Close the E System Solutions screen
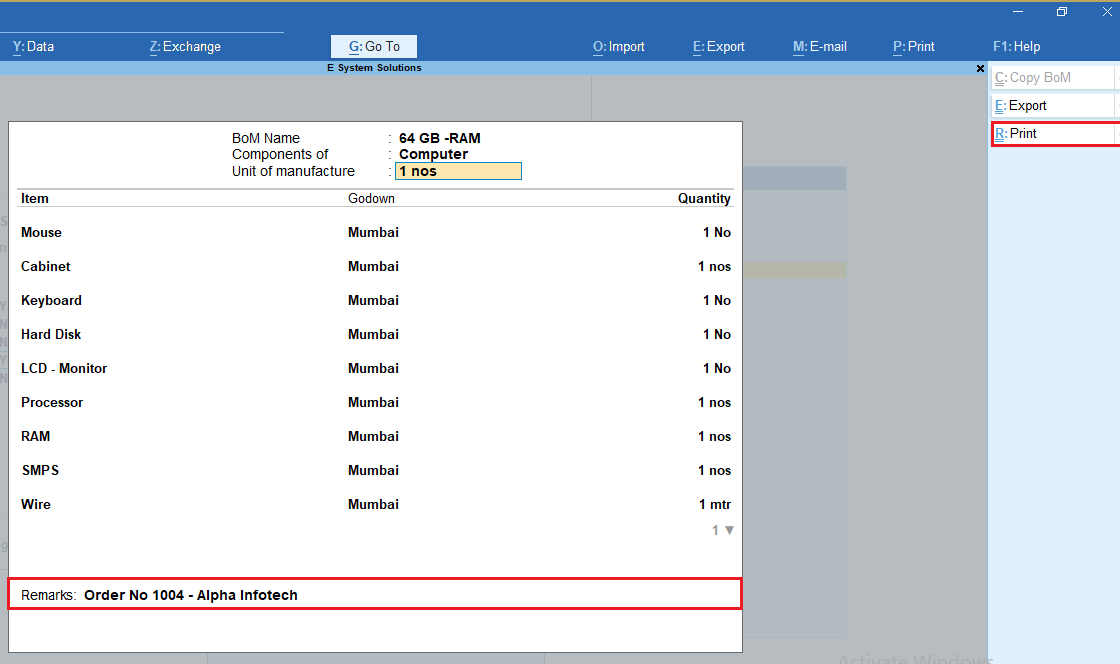Viewport: 1120px width, 664px height. (979, 68)
